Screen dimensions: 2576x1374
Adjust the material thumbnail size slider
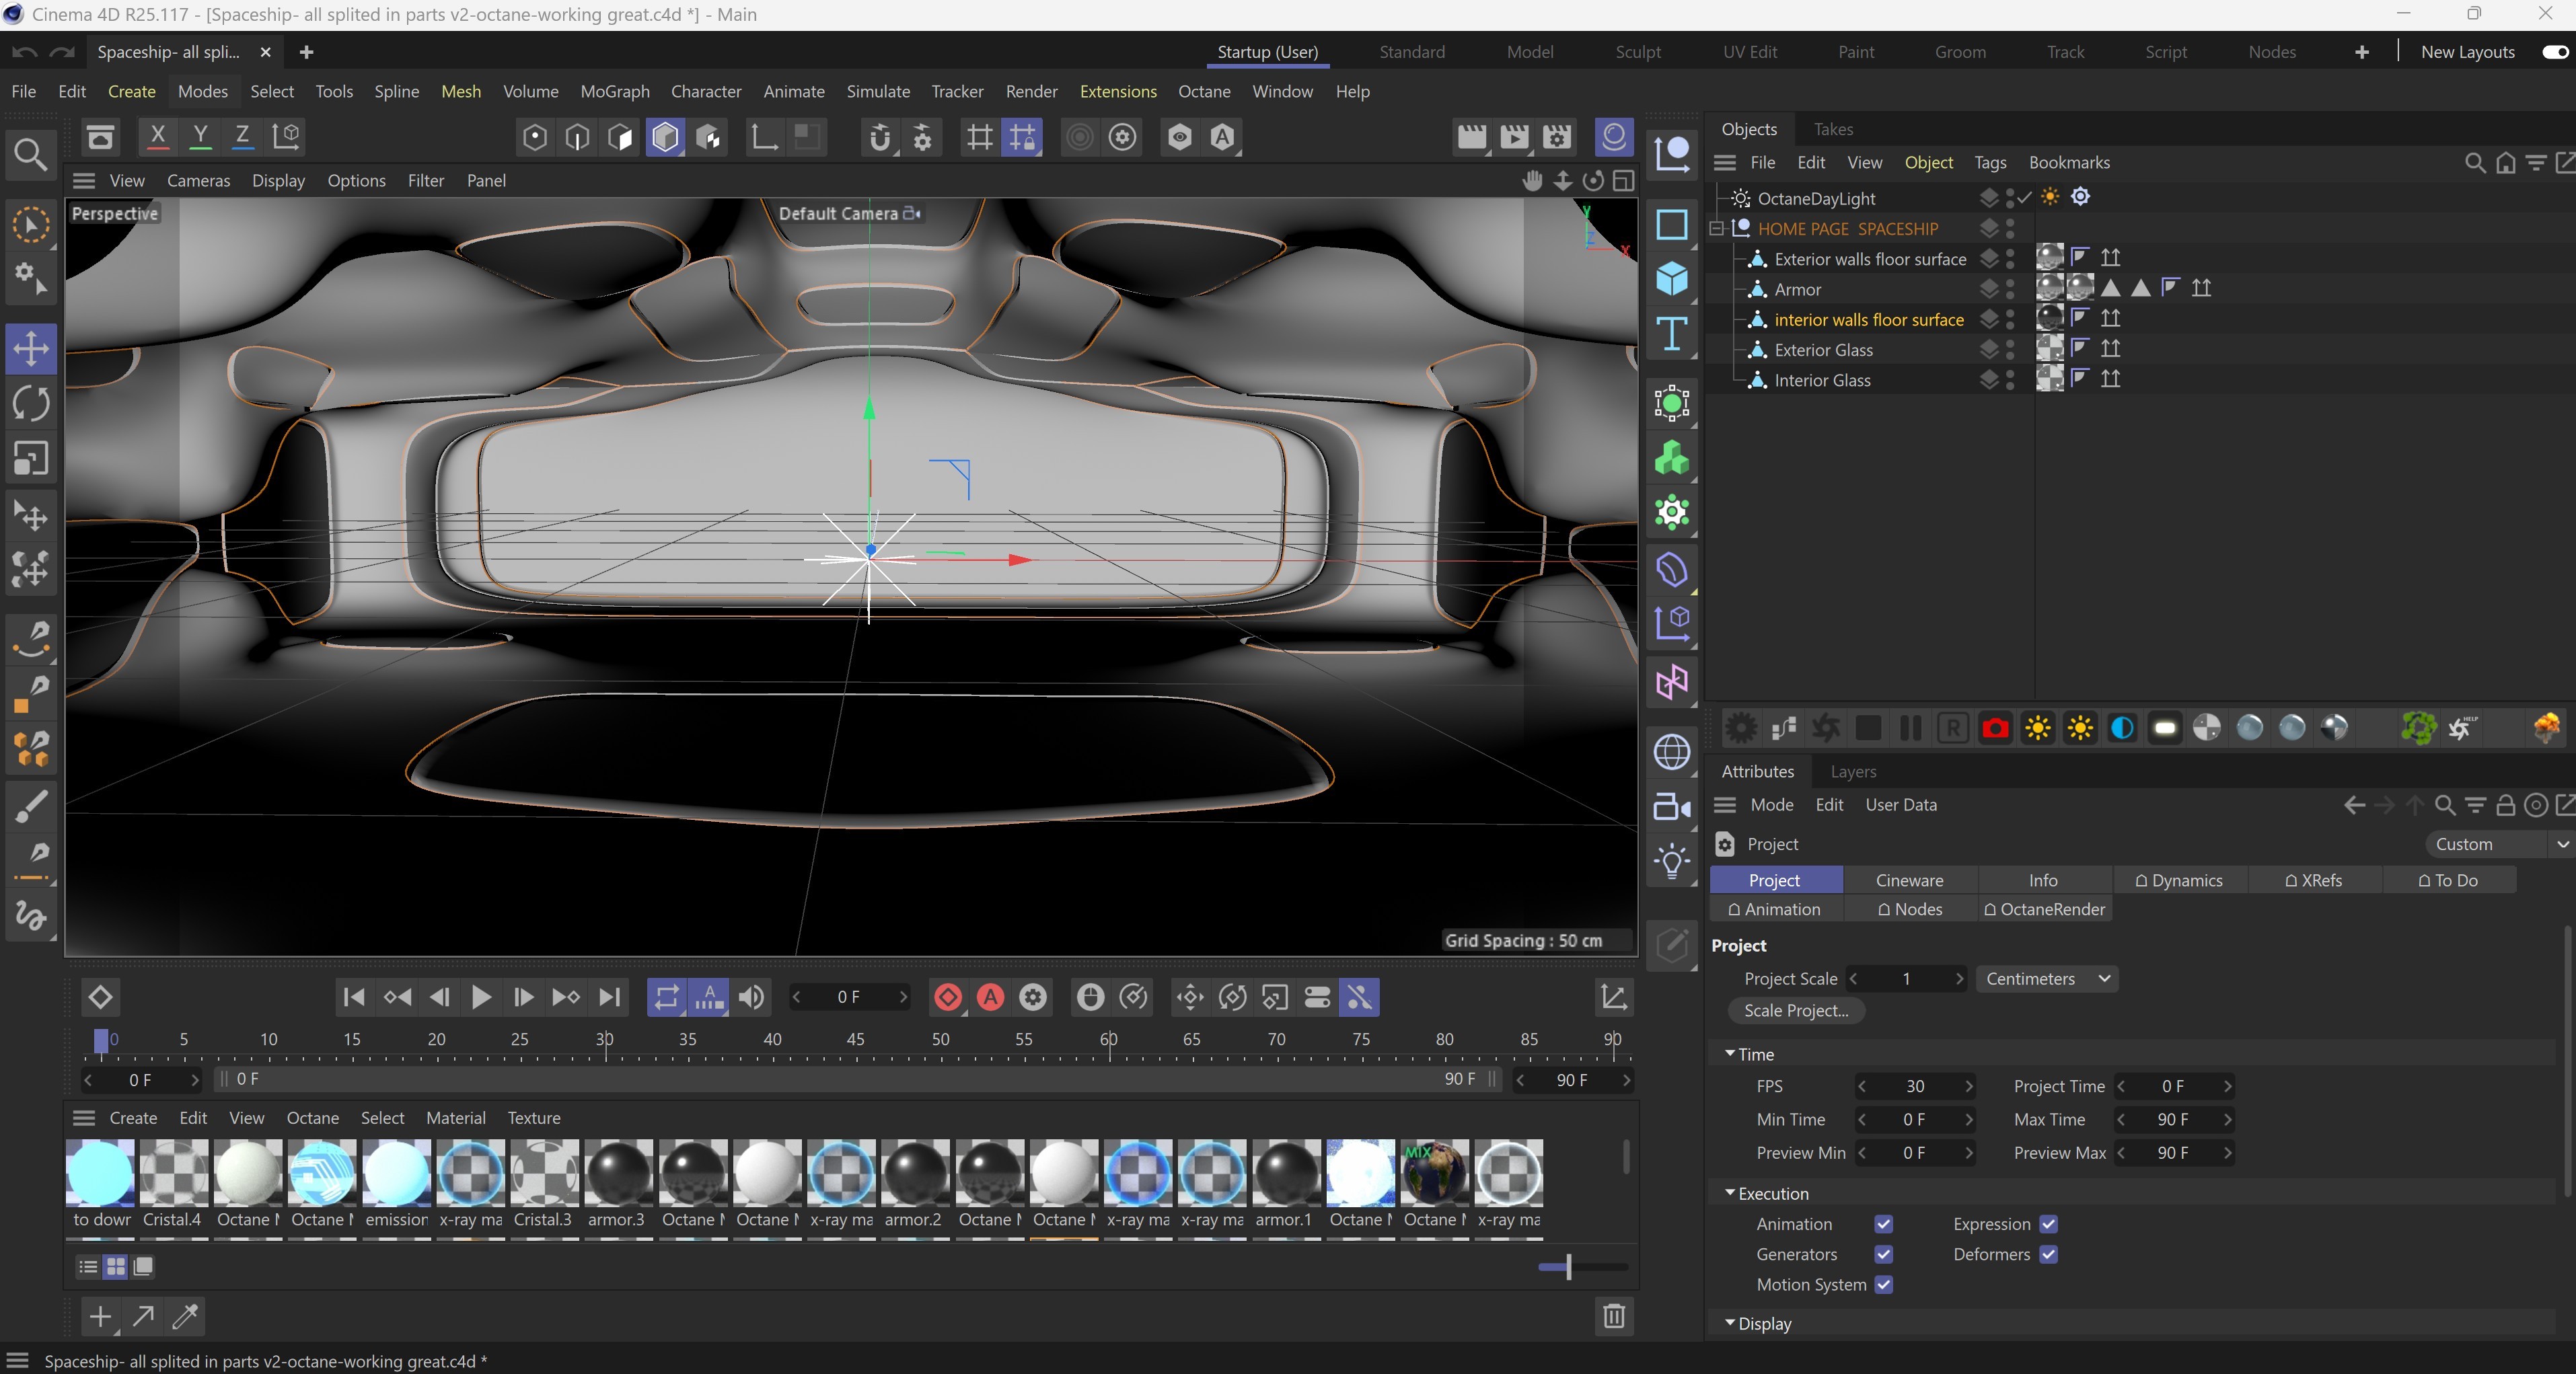1568,1267
